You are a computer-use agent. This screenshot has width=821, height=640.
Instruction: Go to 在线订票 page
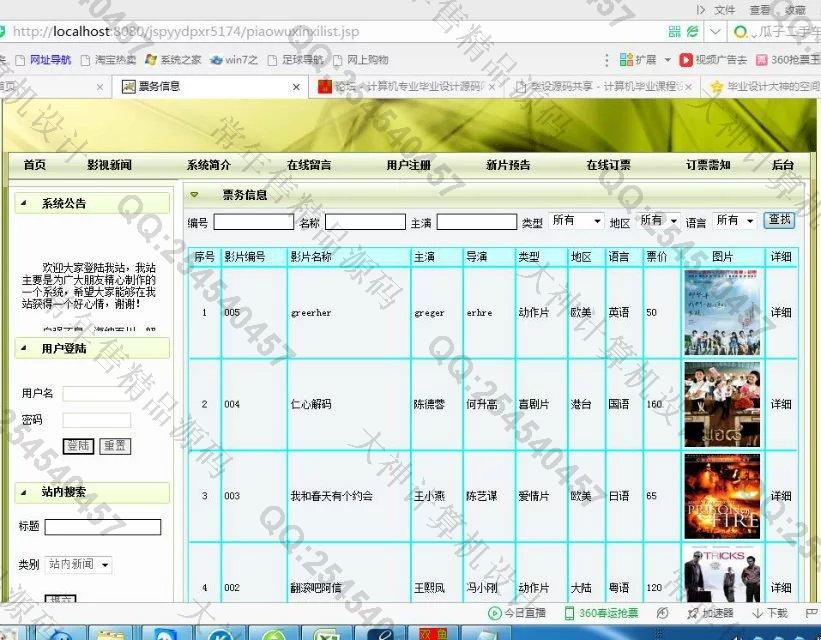point(608,165)
